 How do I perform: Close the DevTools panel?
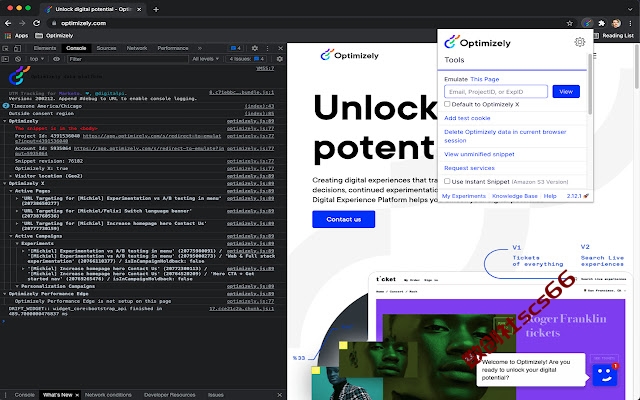point(280,48)
